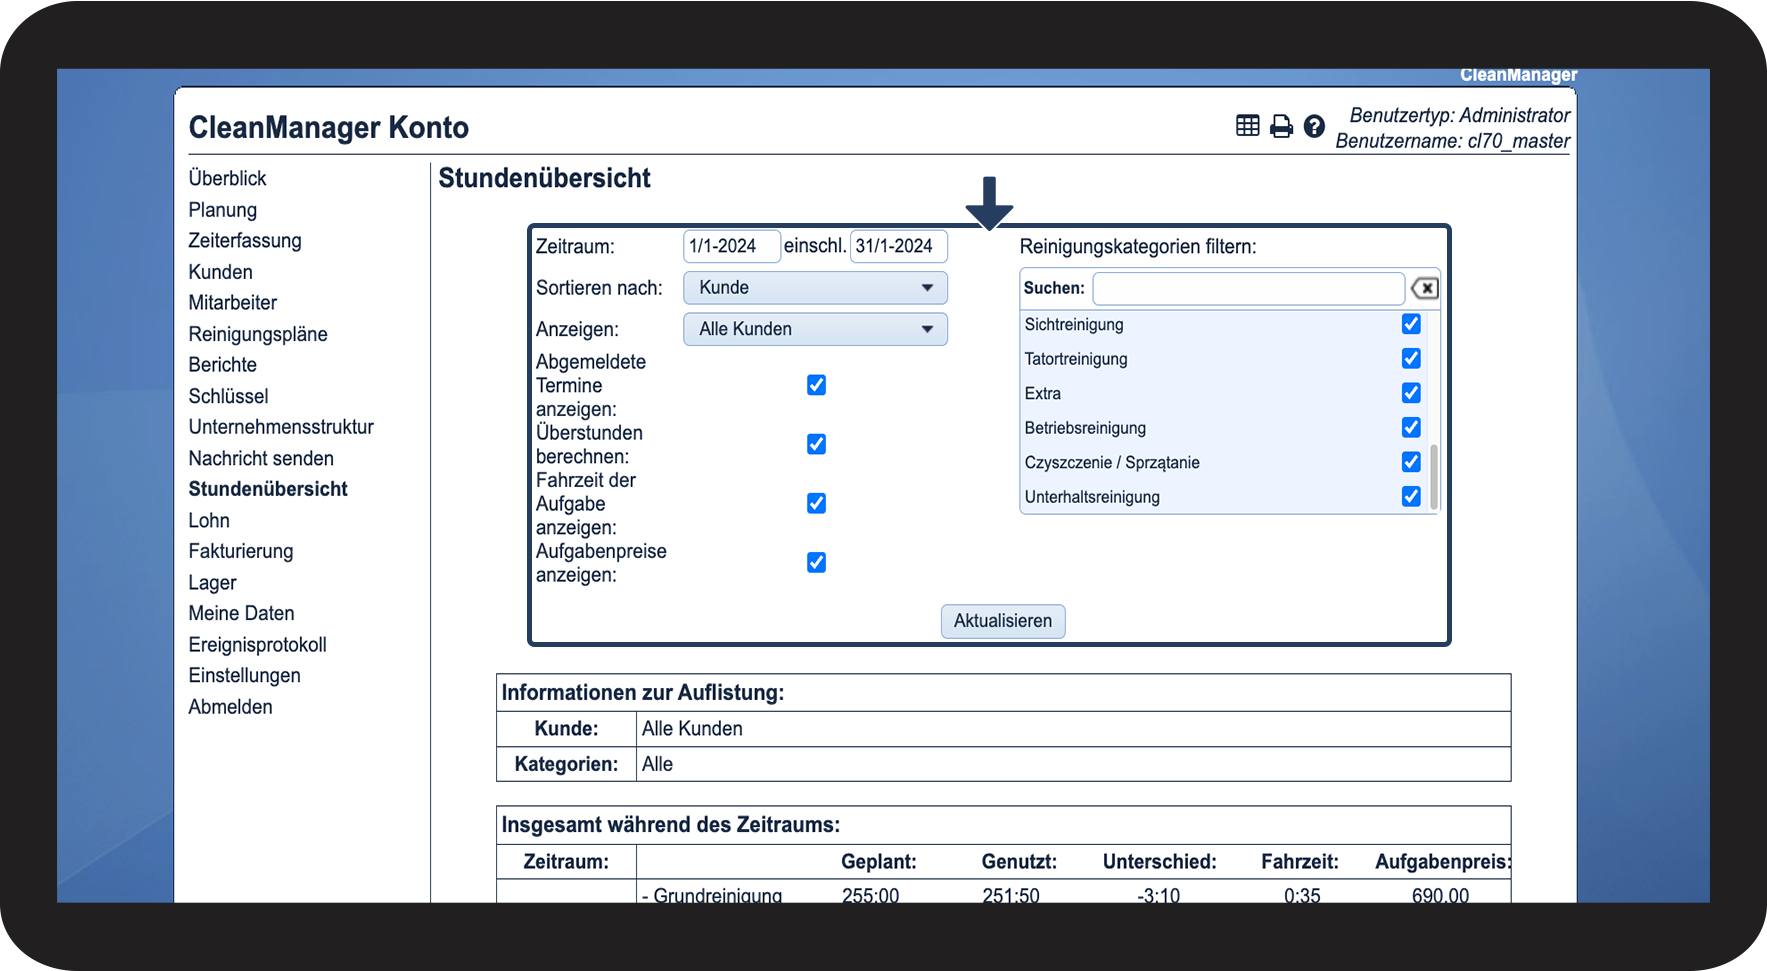This screenshot has height=971, width=1767.
Task: Click the Abmelden link
Action: tap(230, 707)
